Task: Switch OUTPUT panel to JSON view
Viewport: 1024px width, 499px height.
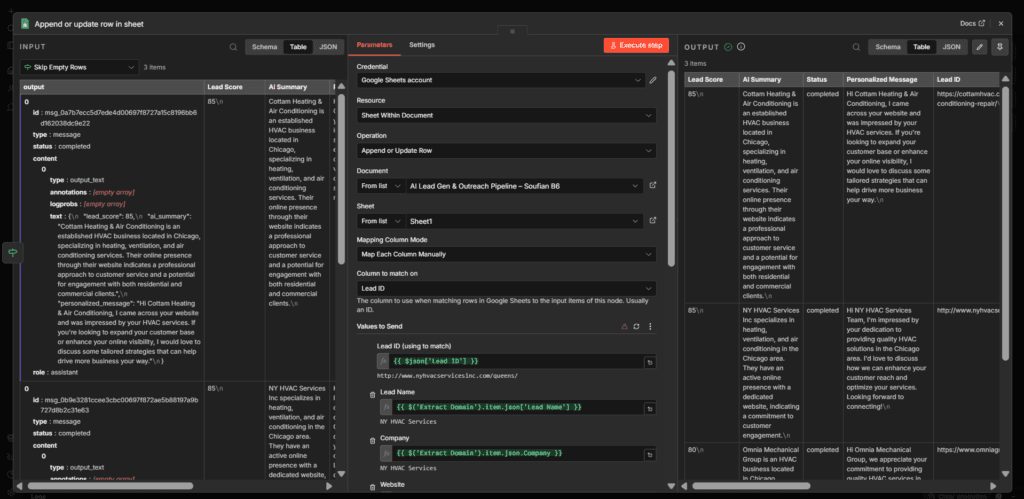Action: point(952,47)
